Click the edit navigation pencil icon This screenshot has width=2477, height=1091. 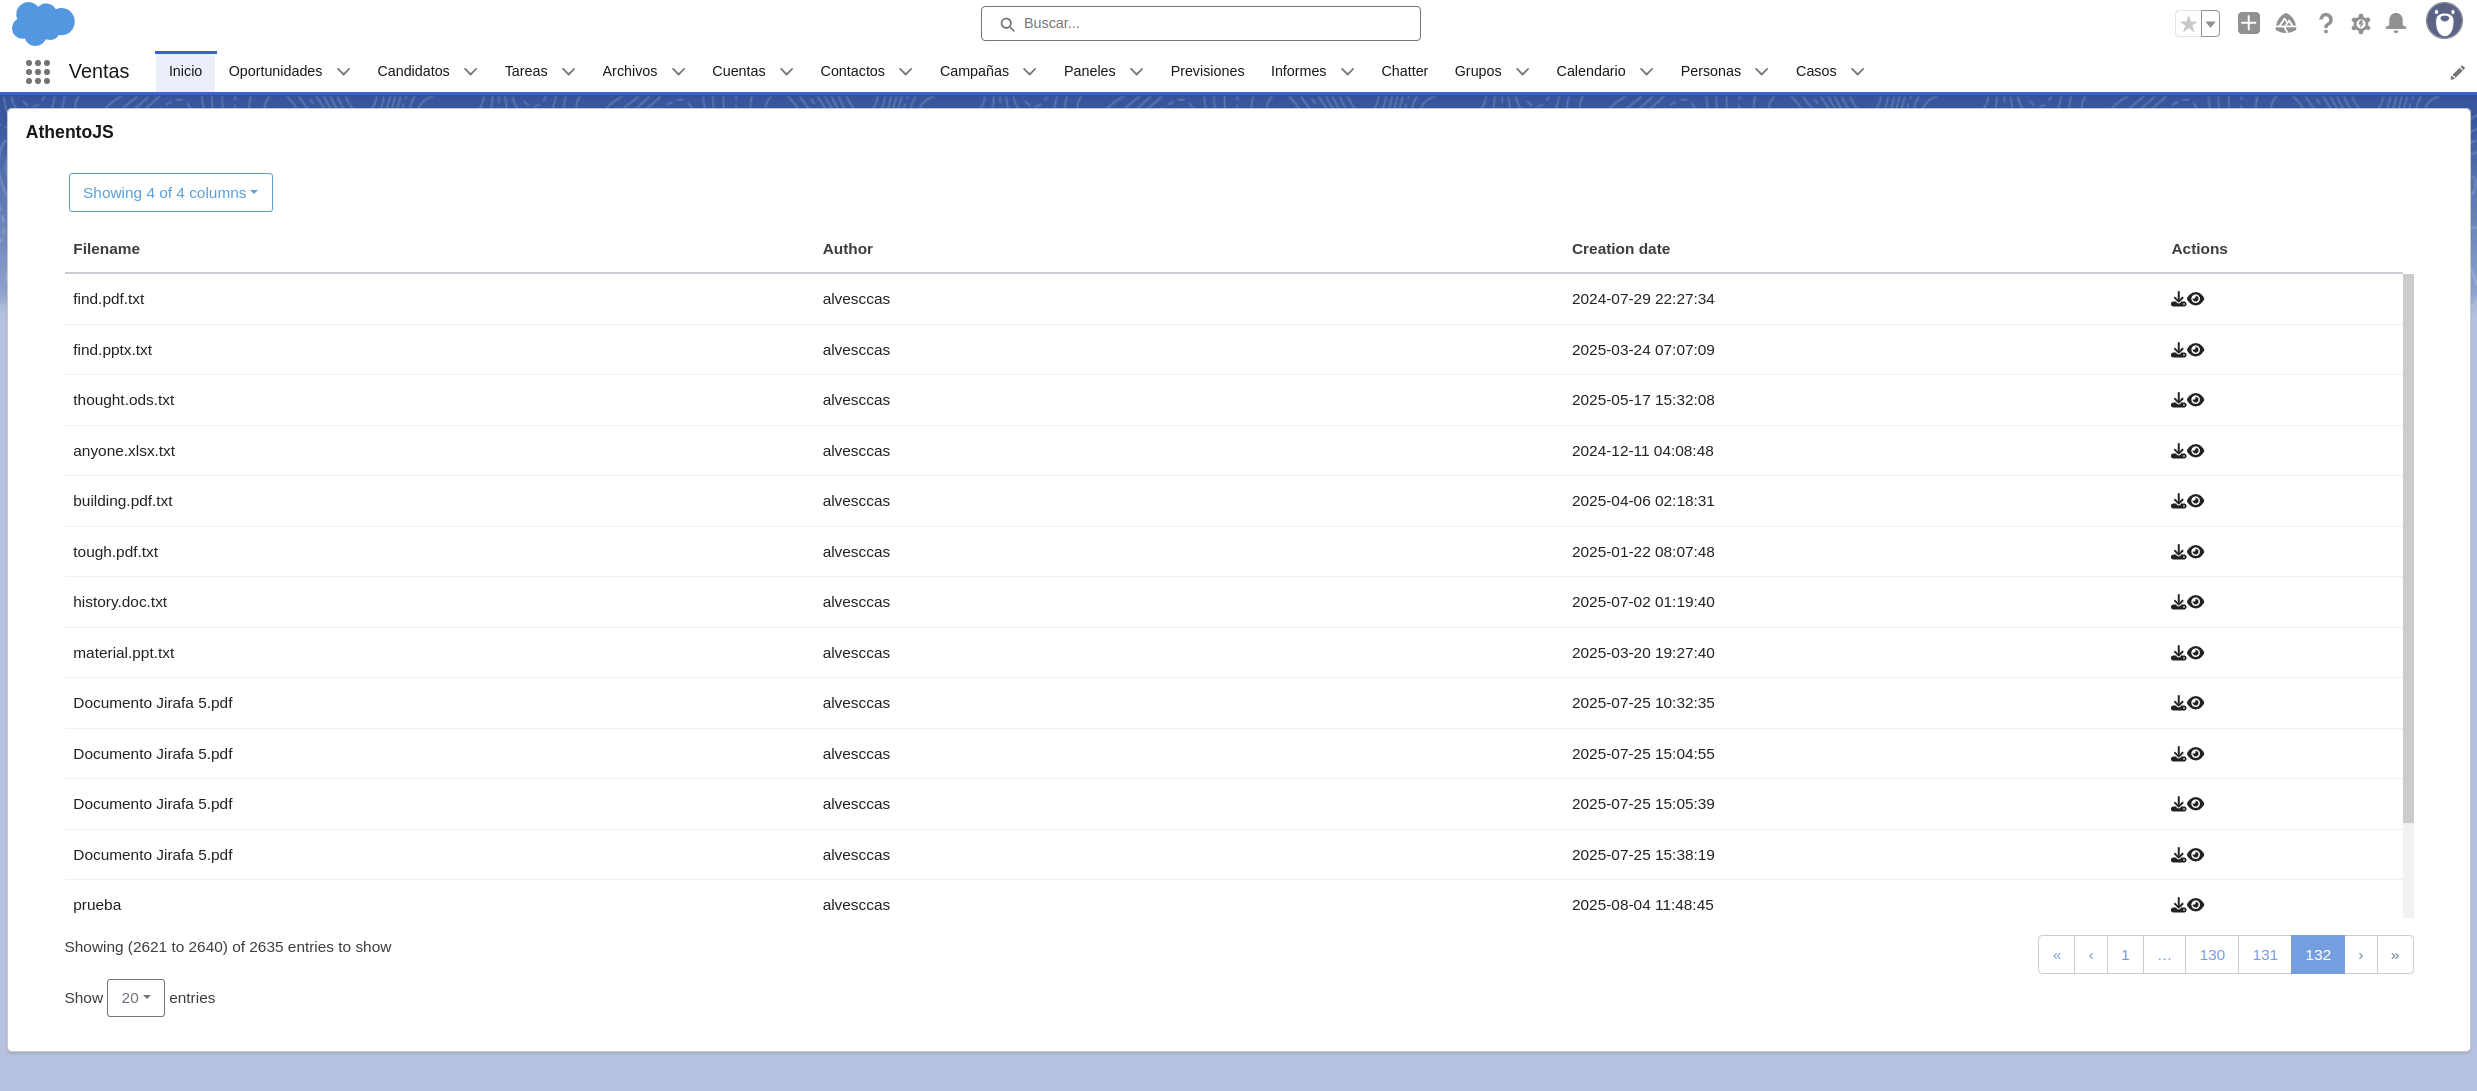coord(2456,72)
